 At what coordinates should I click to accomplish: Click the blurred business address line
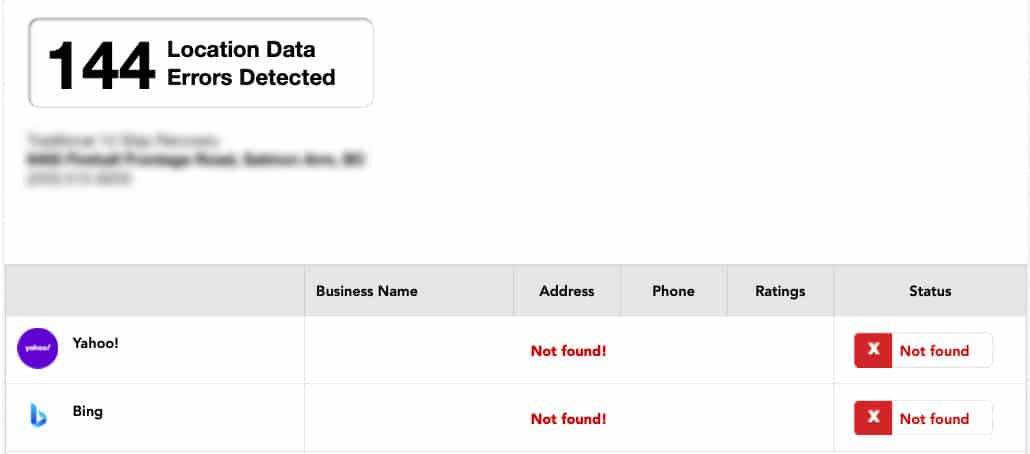[x=195, y=159]
